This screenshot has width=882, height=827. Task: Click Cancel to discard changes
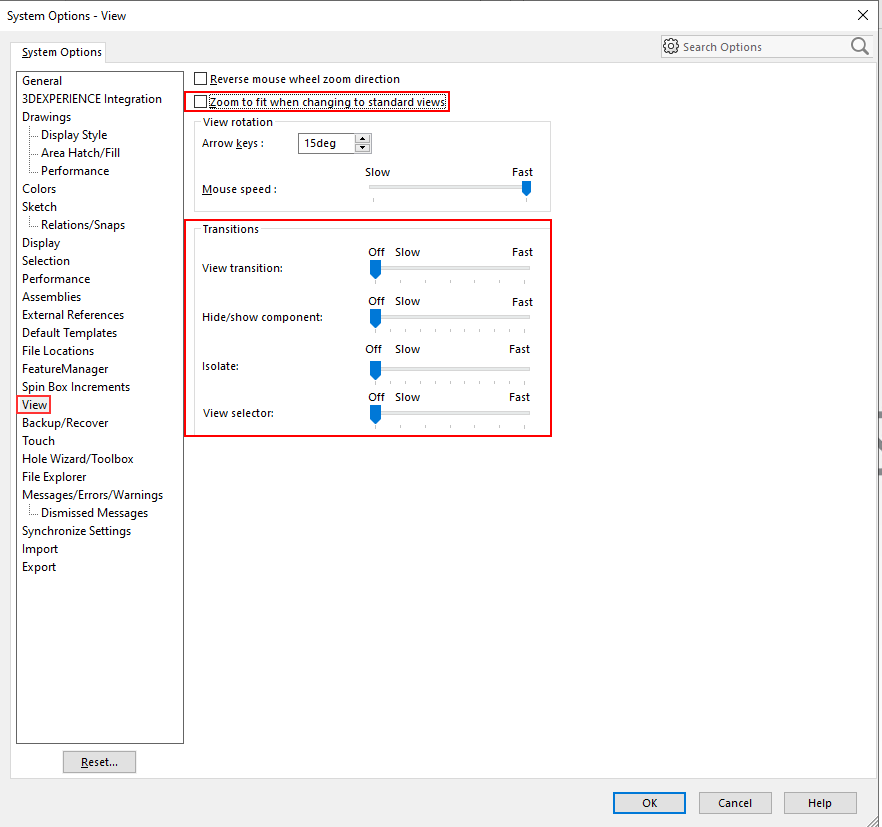pyautogui.click(x=735, y=802)
